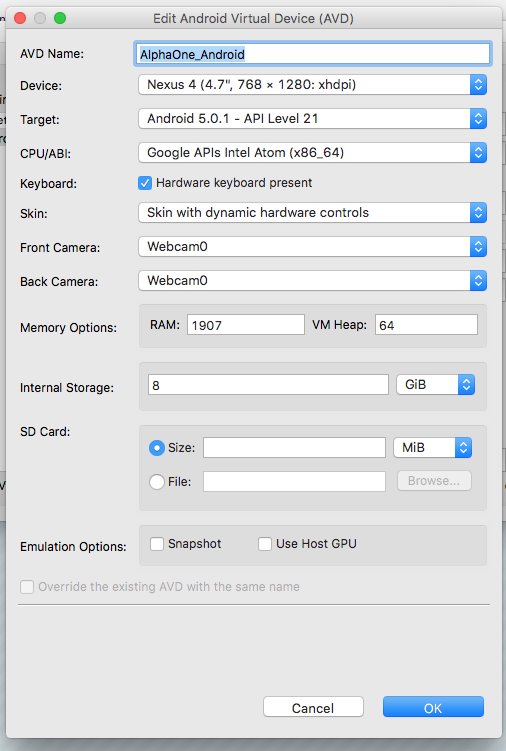Viewport: 506px width, 751px height.
Task: Select the SD Card Size radio button
Action: [157, 448]
